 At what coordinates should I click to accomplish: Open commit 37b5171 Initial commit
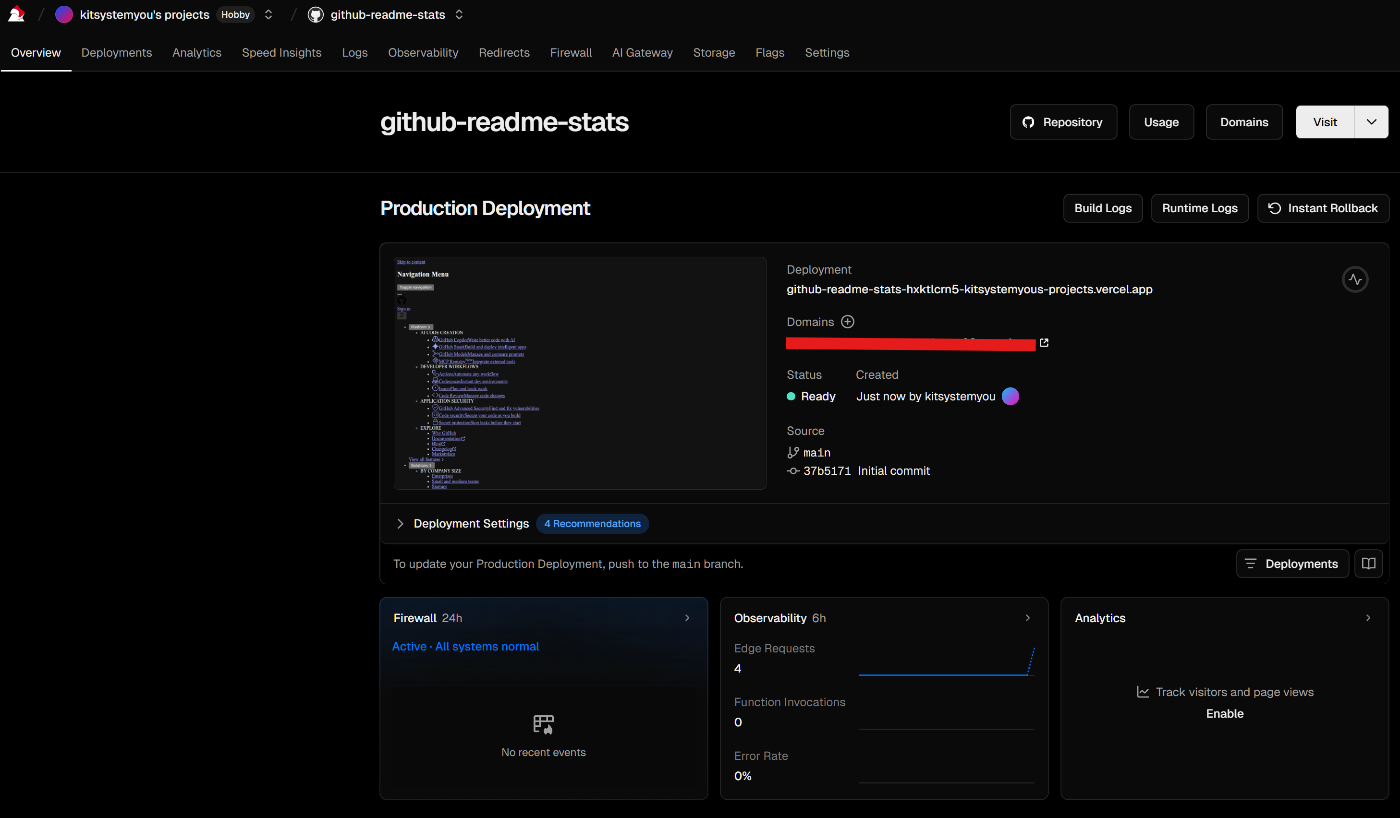click(867, 471)
